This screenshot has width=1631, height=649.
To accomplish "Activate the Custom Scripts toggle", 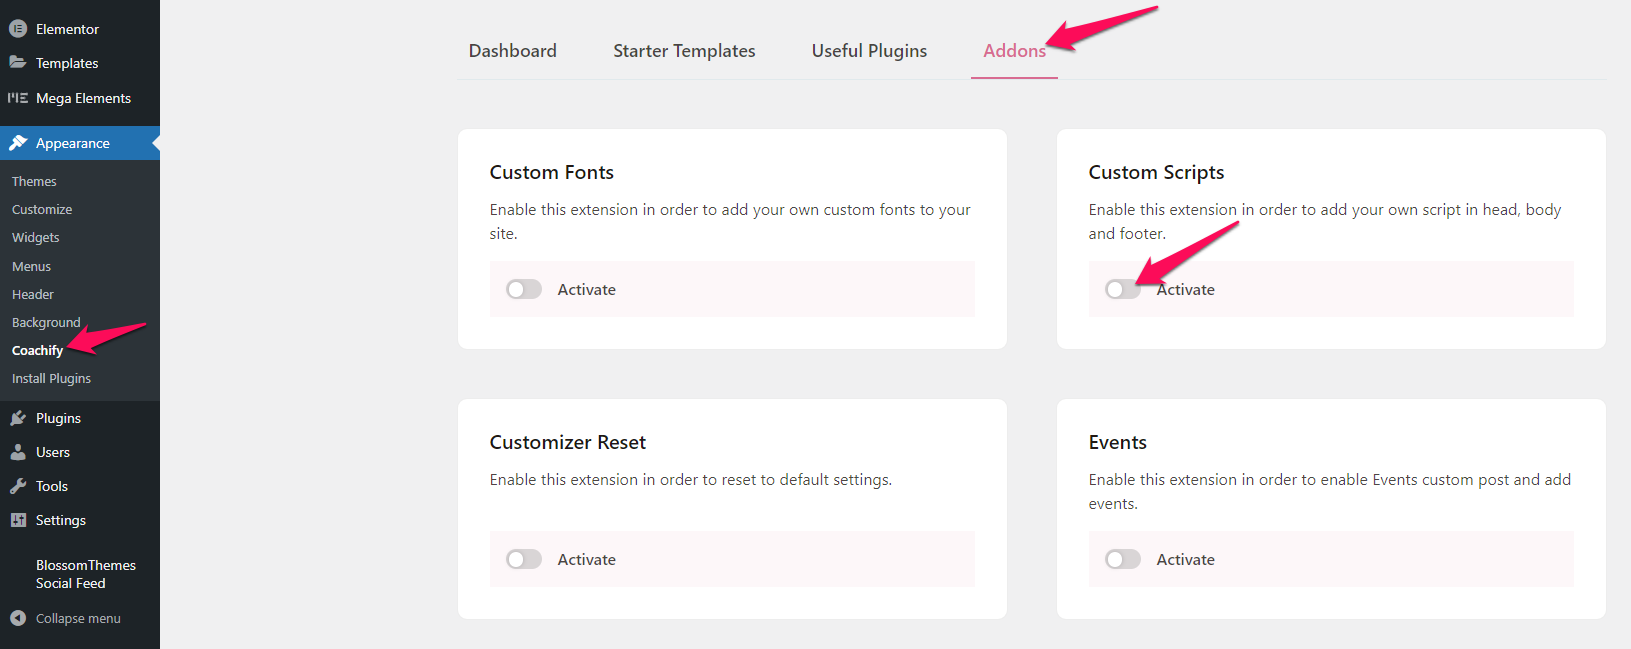I will pyautogui.click(x=1122, y=289).
